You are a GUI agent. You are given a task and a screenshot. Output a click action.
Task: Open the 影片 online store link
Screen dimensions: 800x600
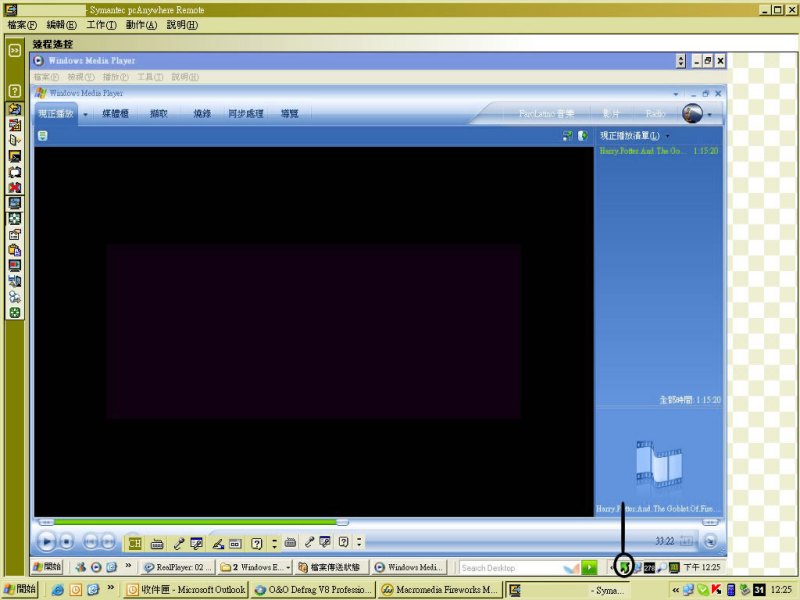(611, 114)
